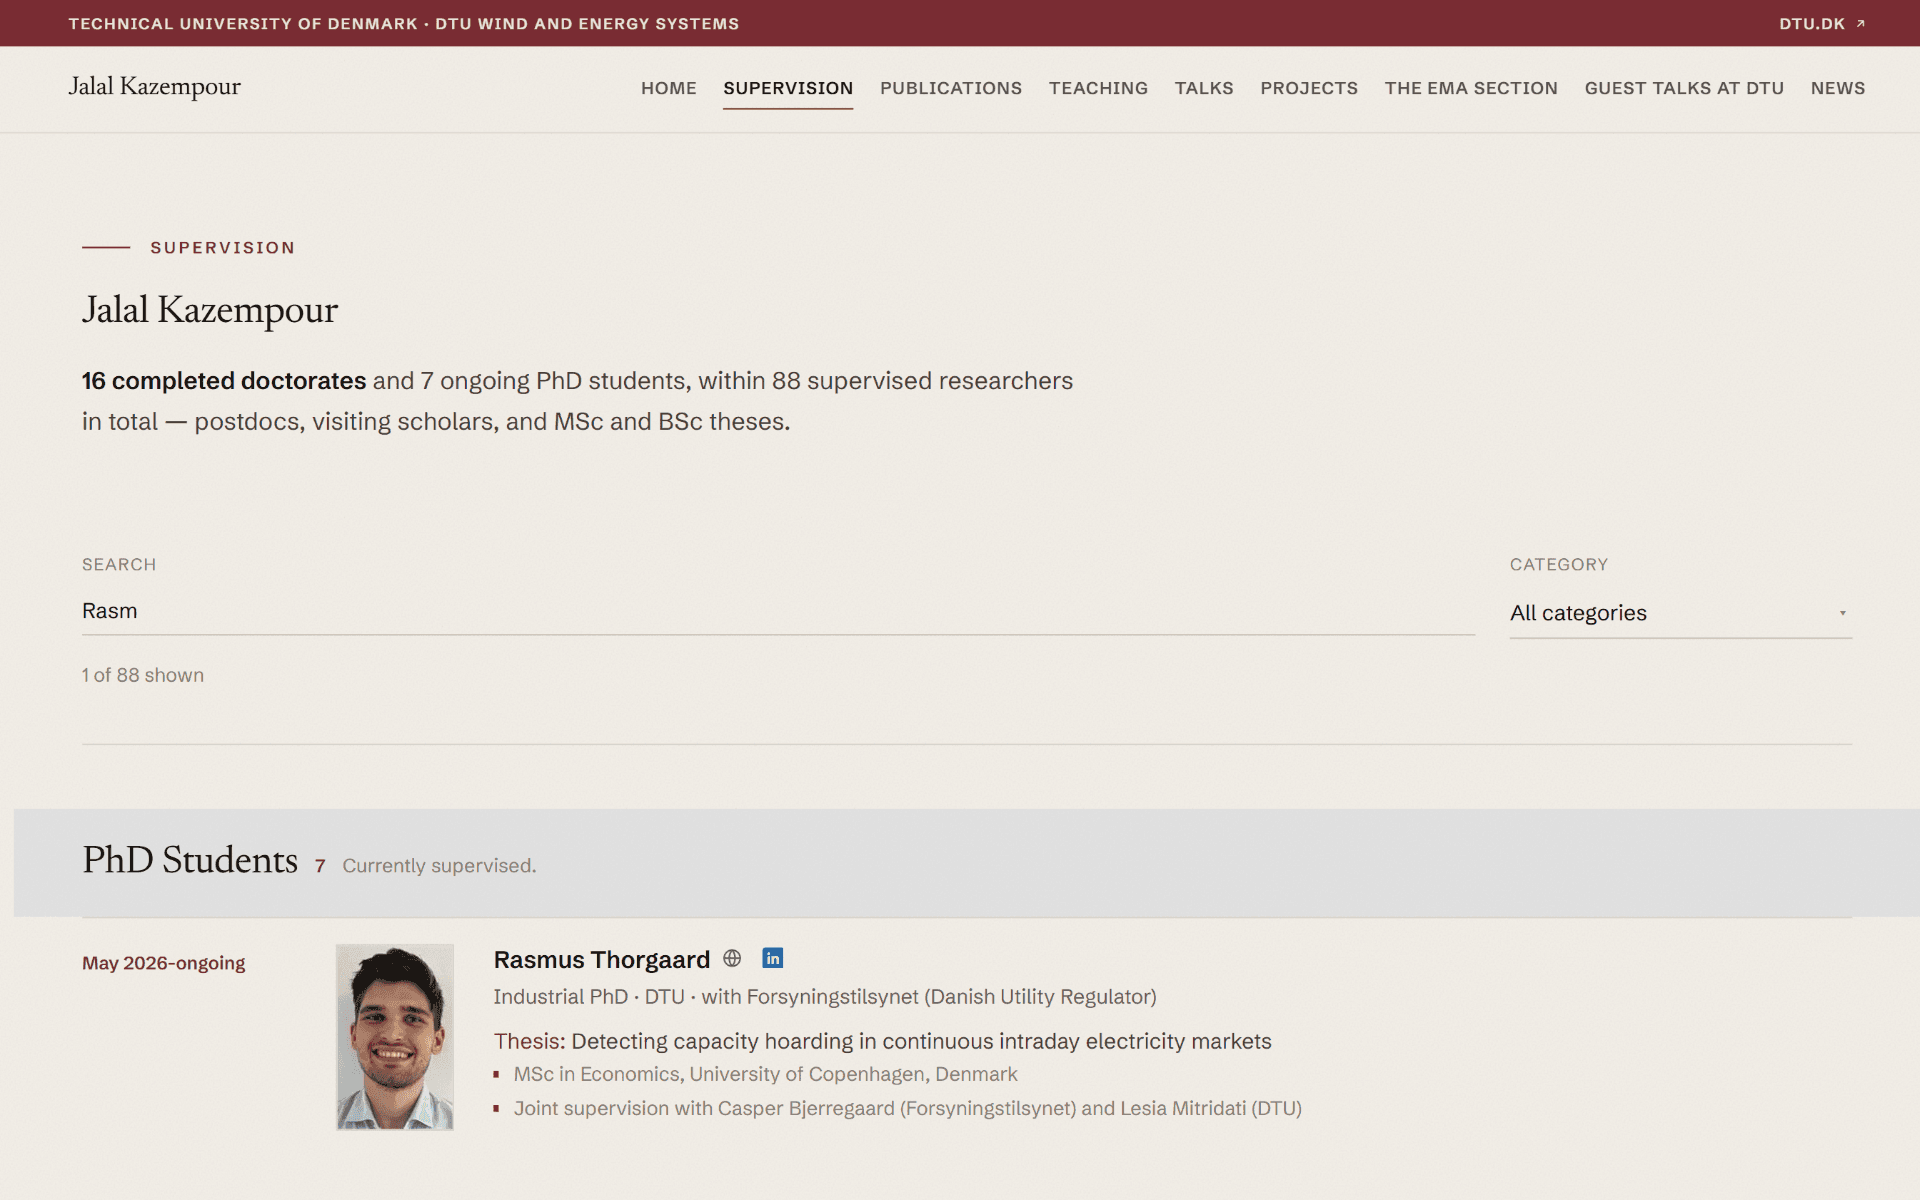Open Rasmus Thorgaard's website globe icon

click(732, 958)
